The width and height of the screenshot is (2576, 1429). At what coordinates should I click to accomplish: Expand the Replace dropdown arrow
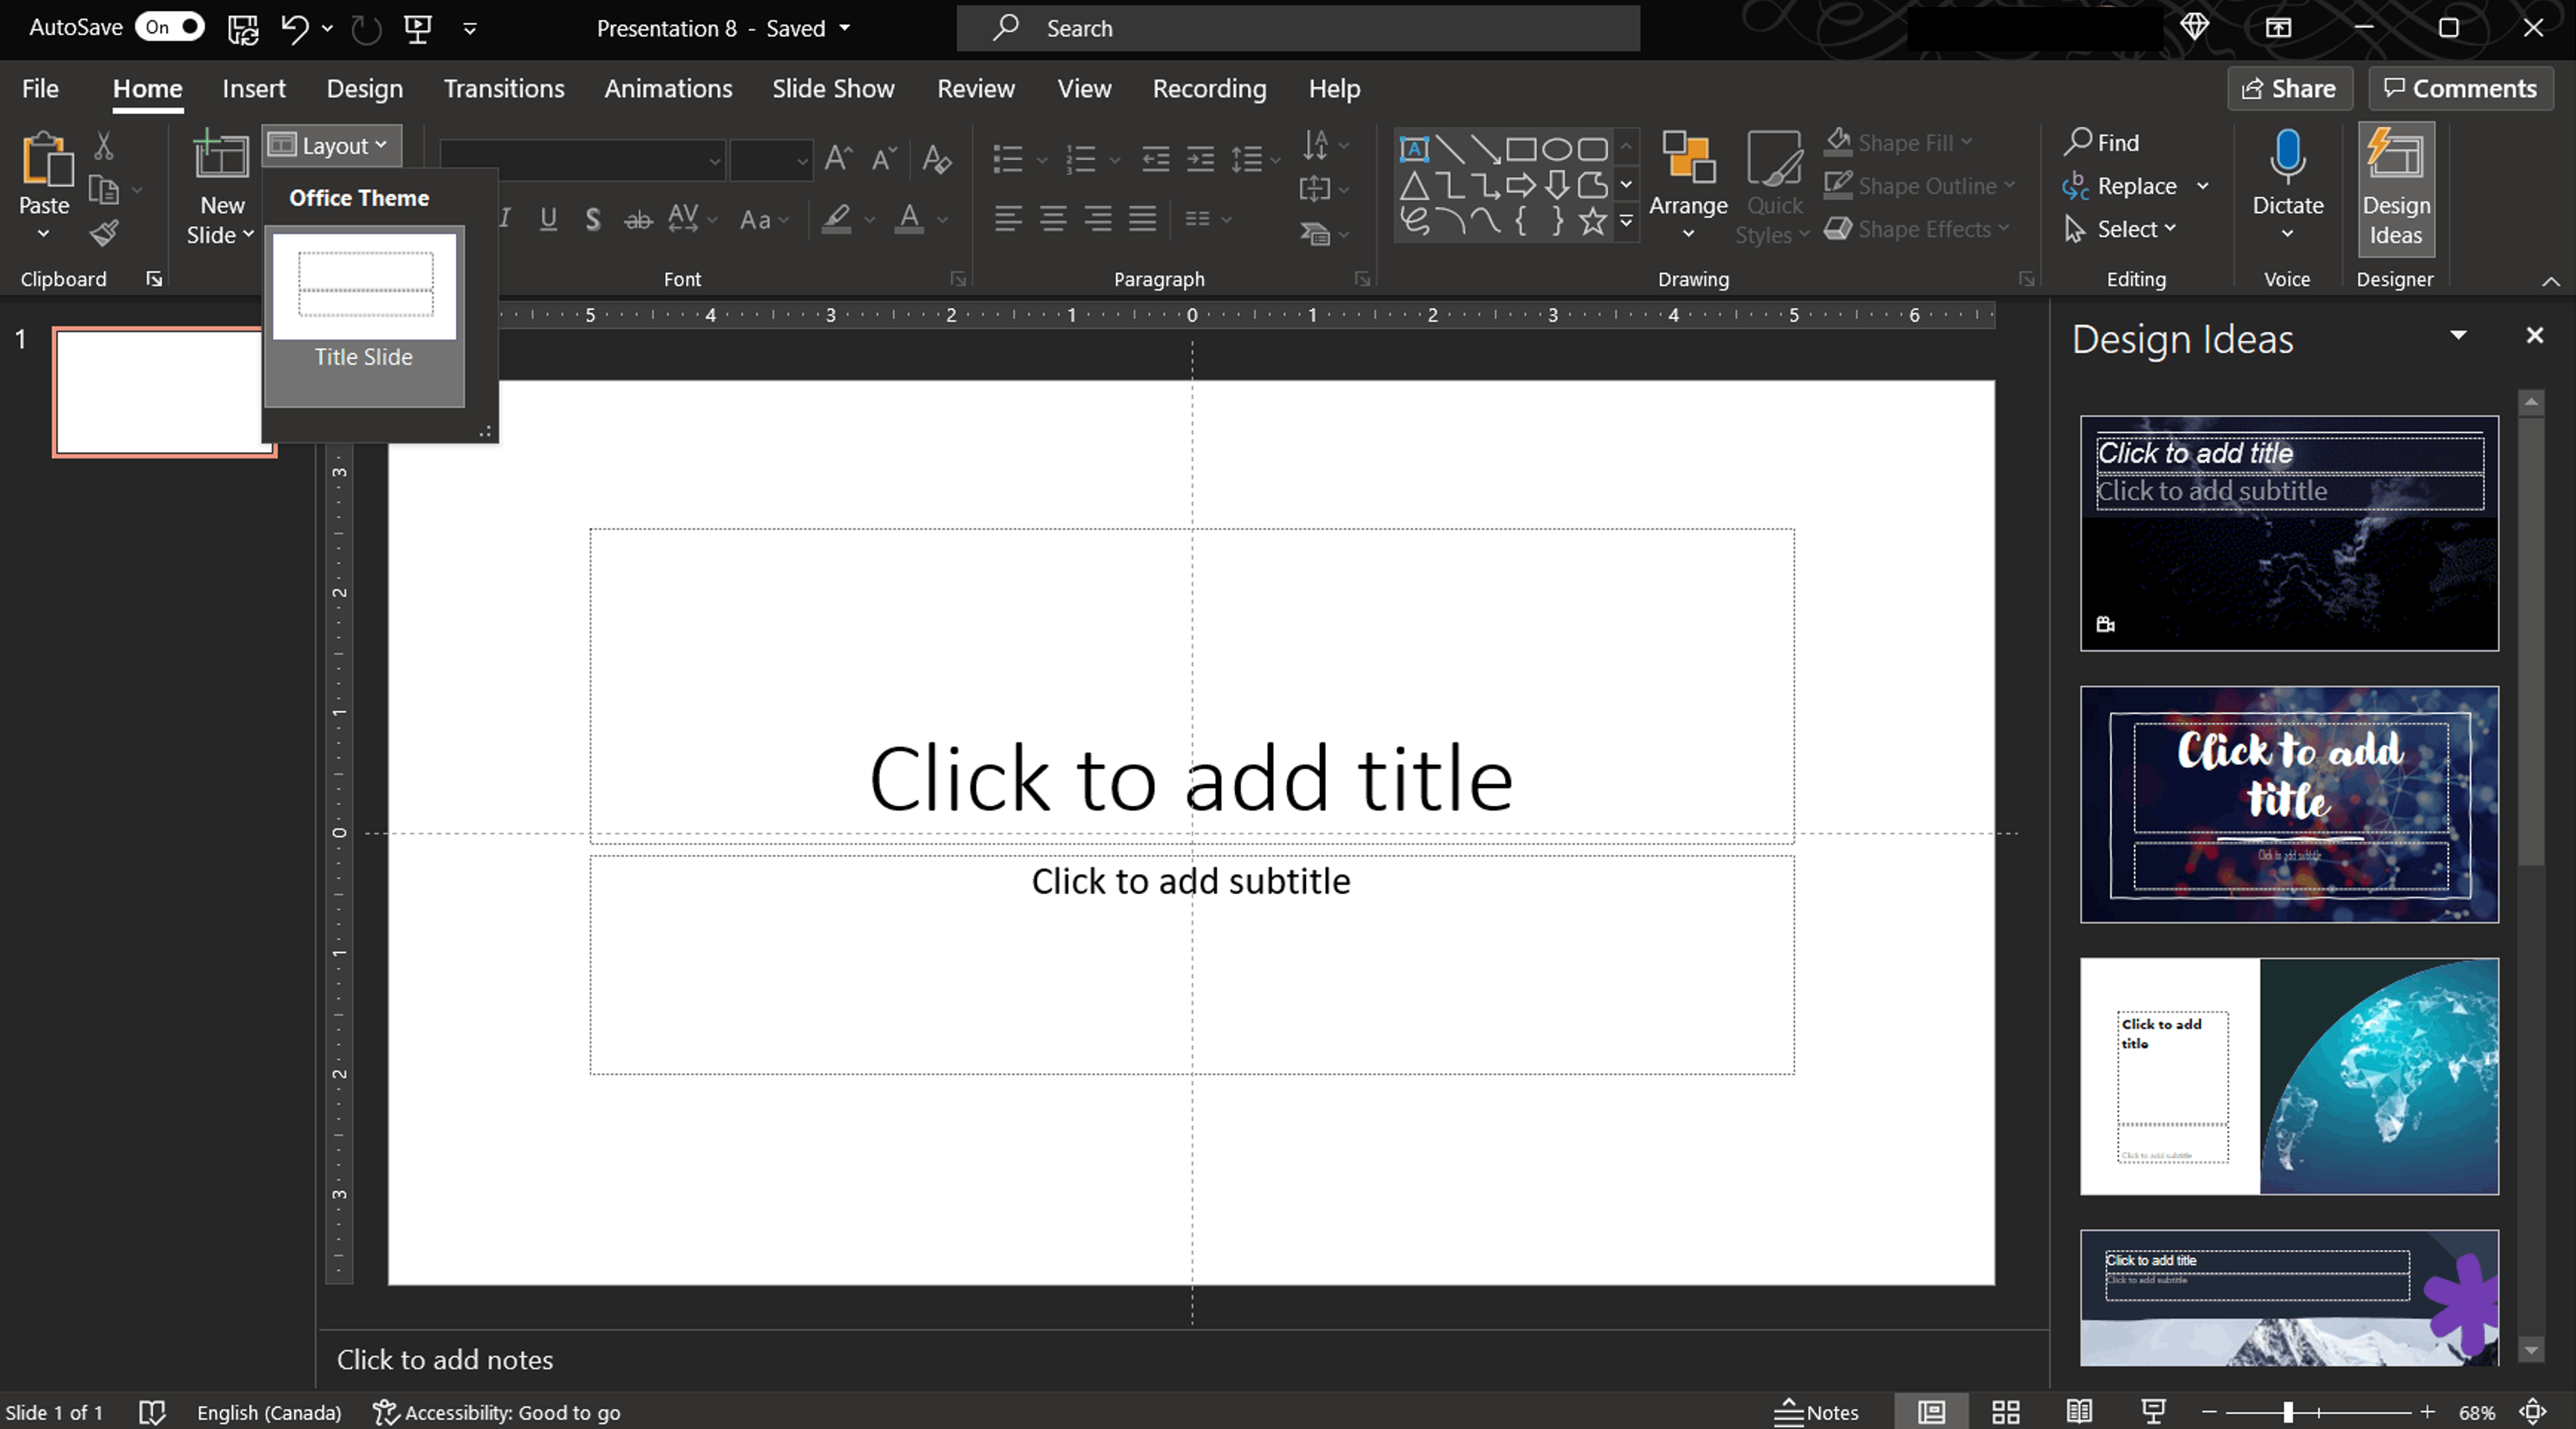(x=2203, y=186)
